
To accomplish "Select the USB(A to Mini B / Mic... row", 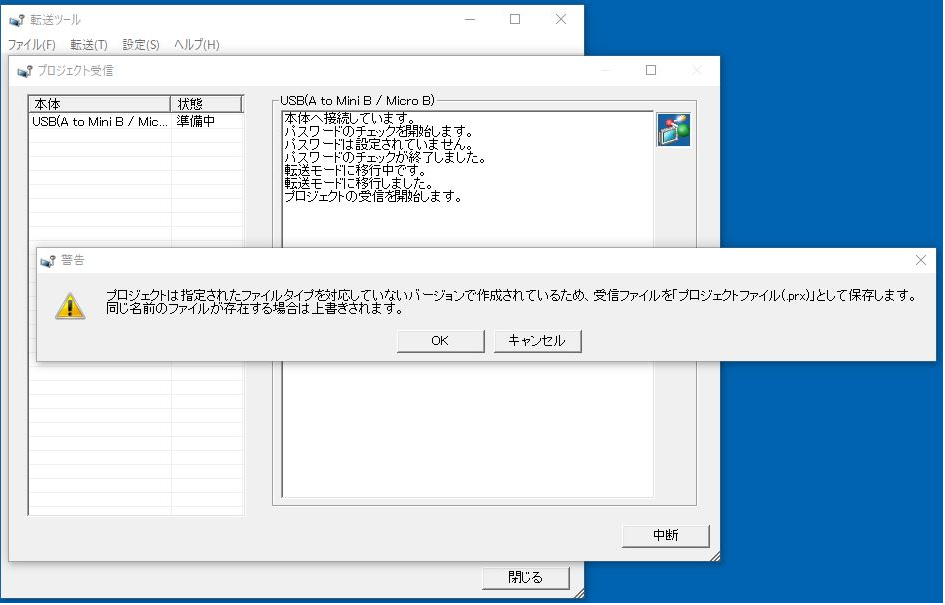I will click(136, 122).
